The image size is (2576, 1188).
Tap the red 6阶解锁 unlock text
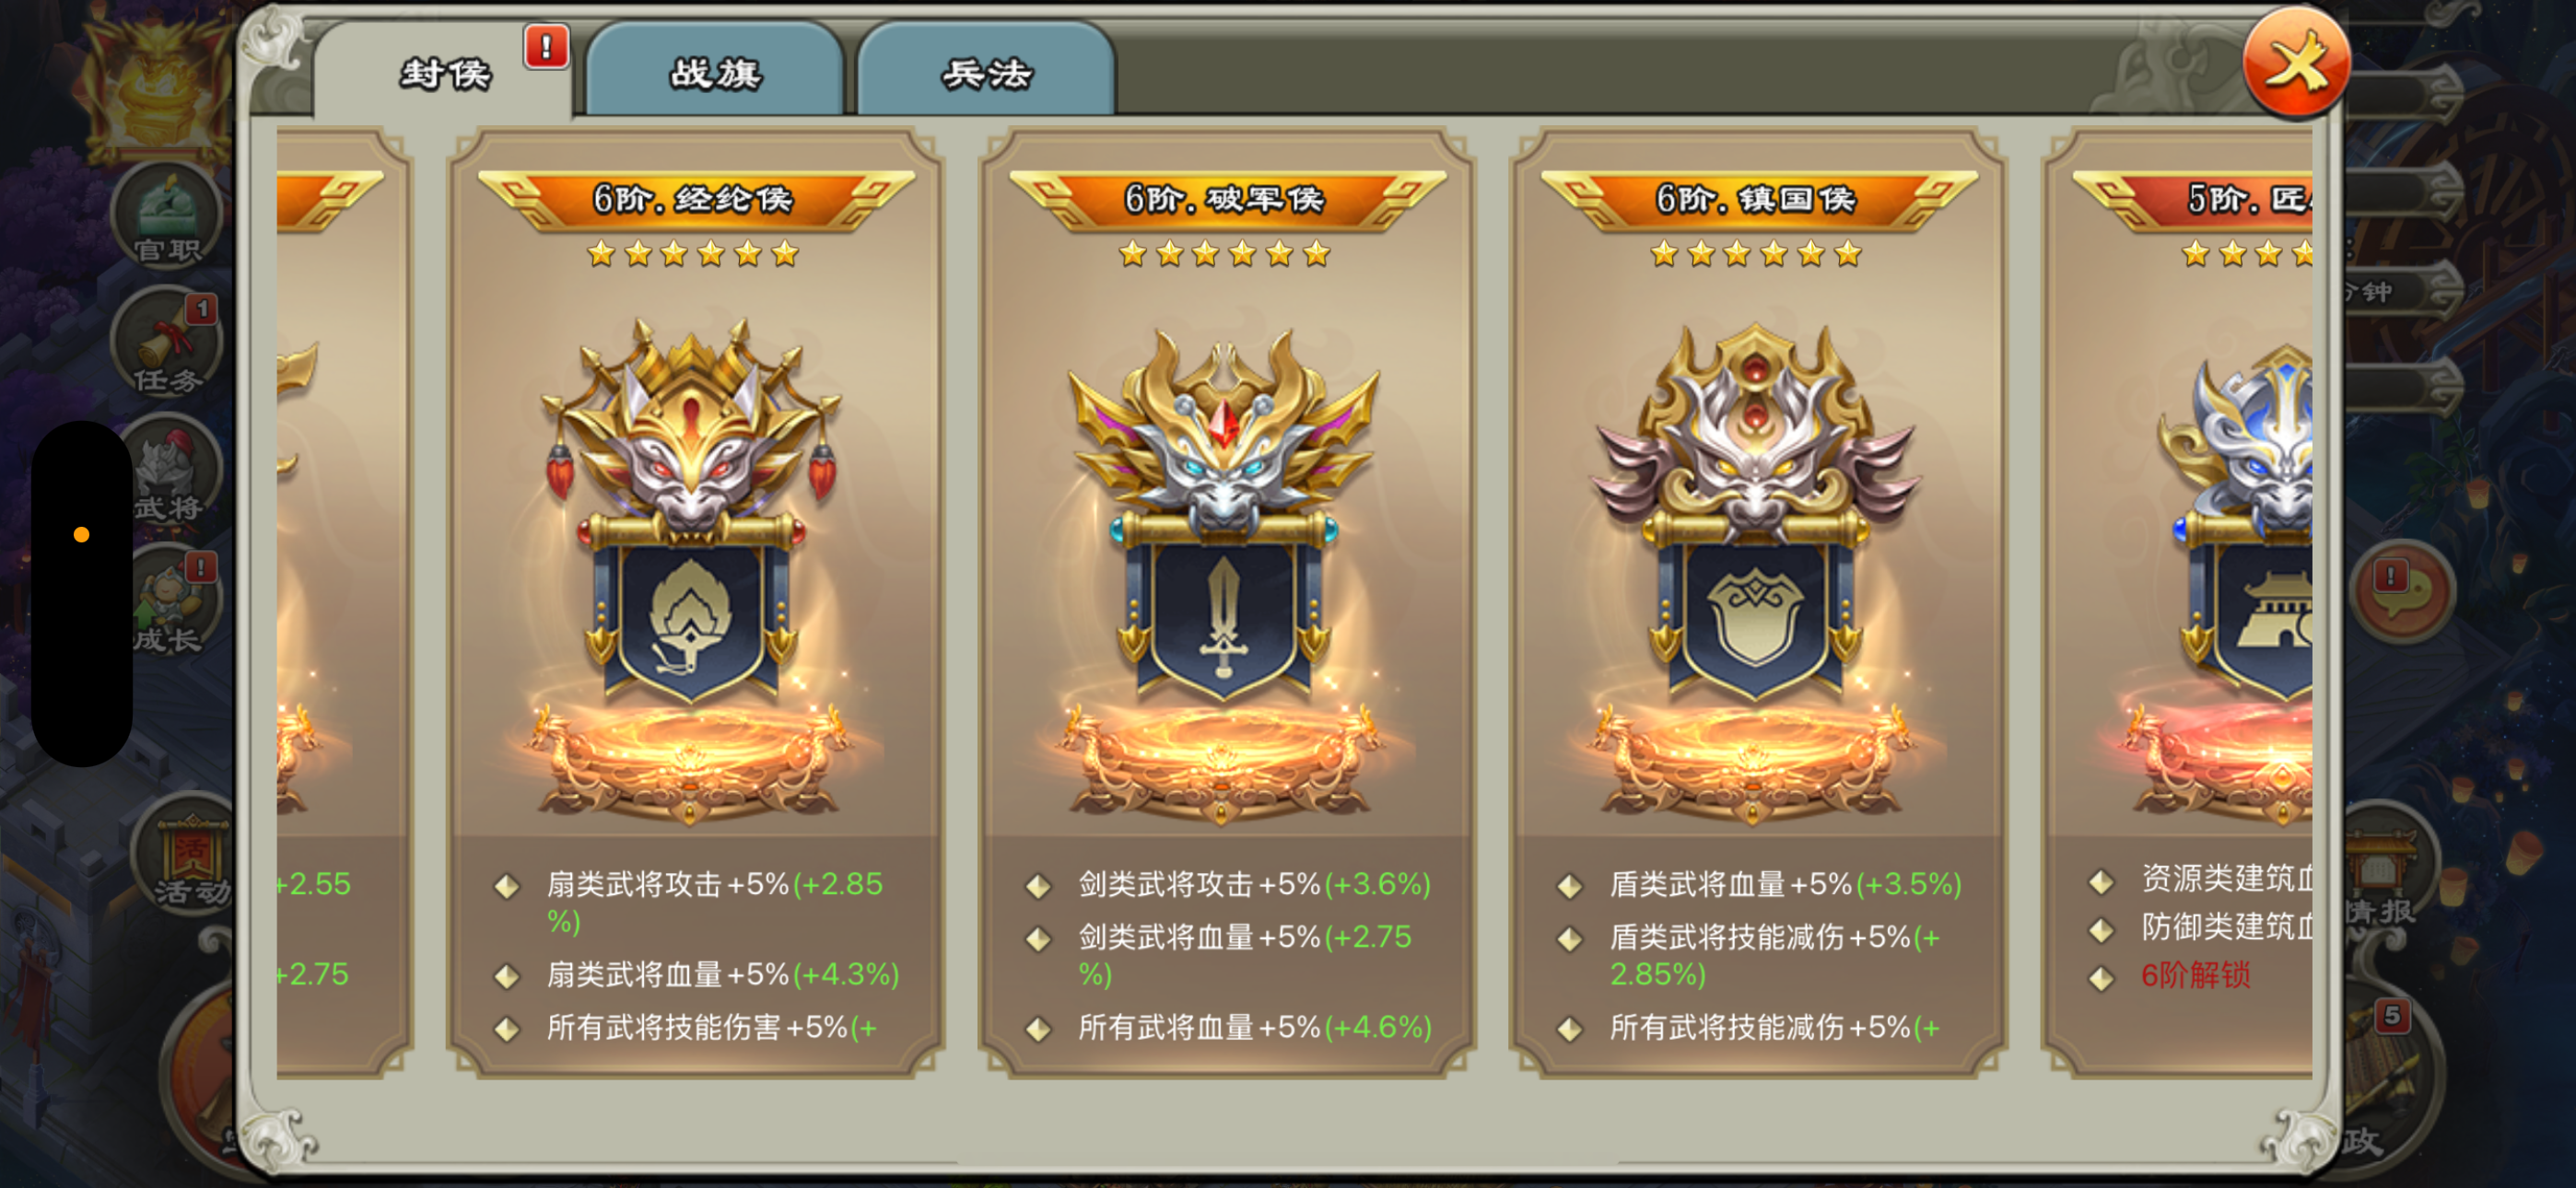[x=2195, y=975]
